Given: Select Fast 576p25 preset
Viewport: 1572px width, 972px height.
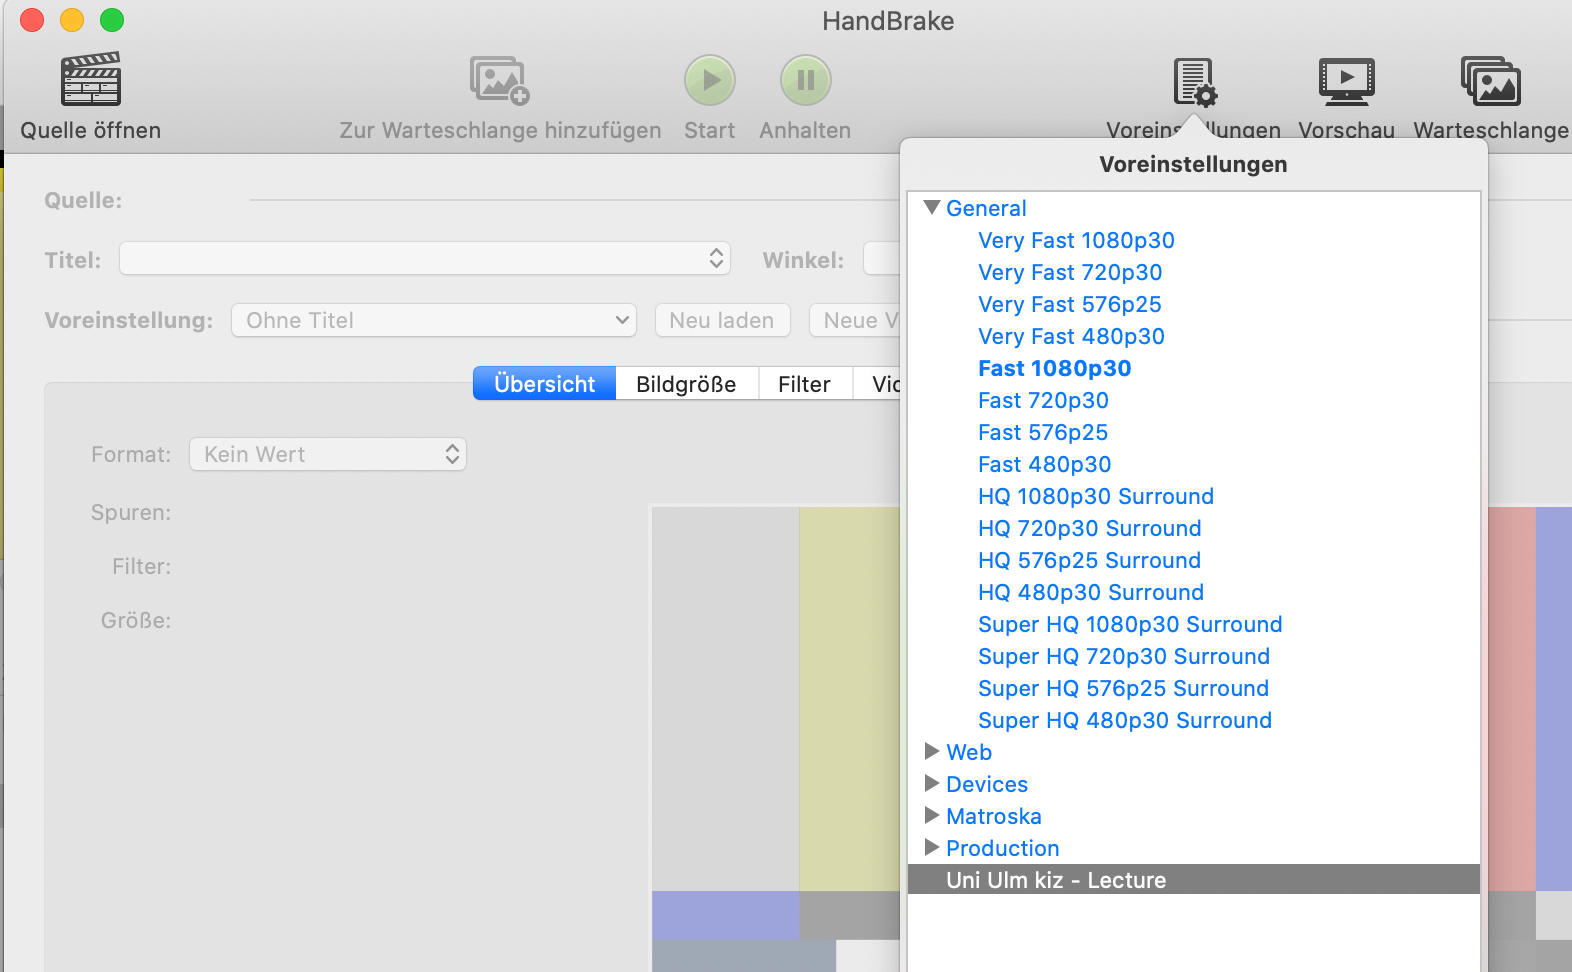Looking at the screenshot, I should point(1043,432).
